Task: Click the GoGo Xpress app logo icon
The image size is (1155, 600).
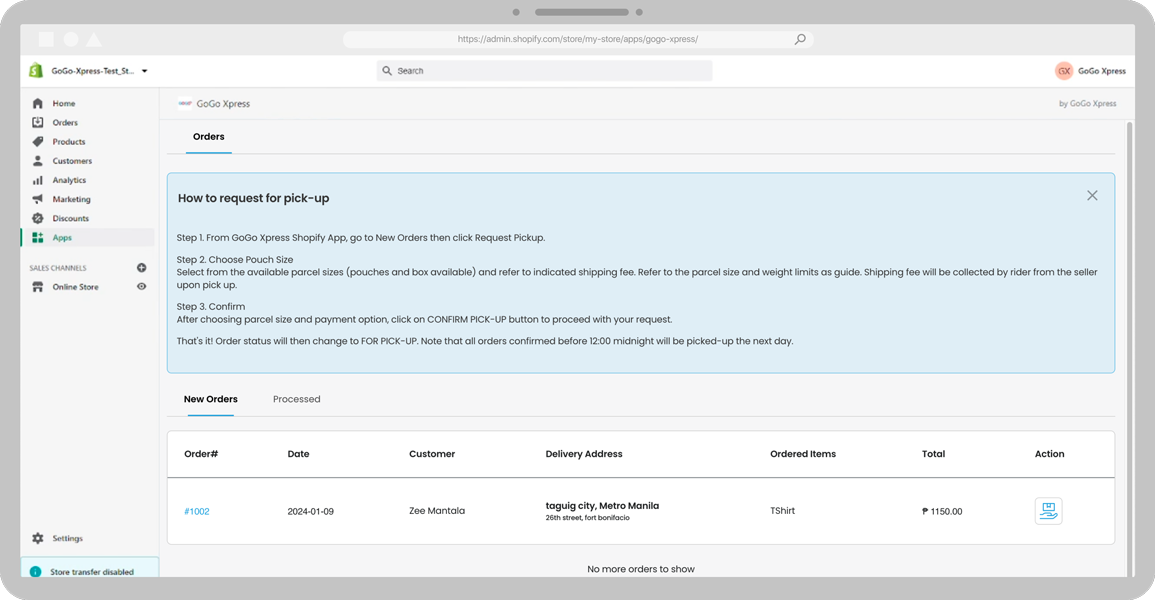Action: [185, 104]
